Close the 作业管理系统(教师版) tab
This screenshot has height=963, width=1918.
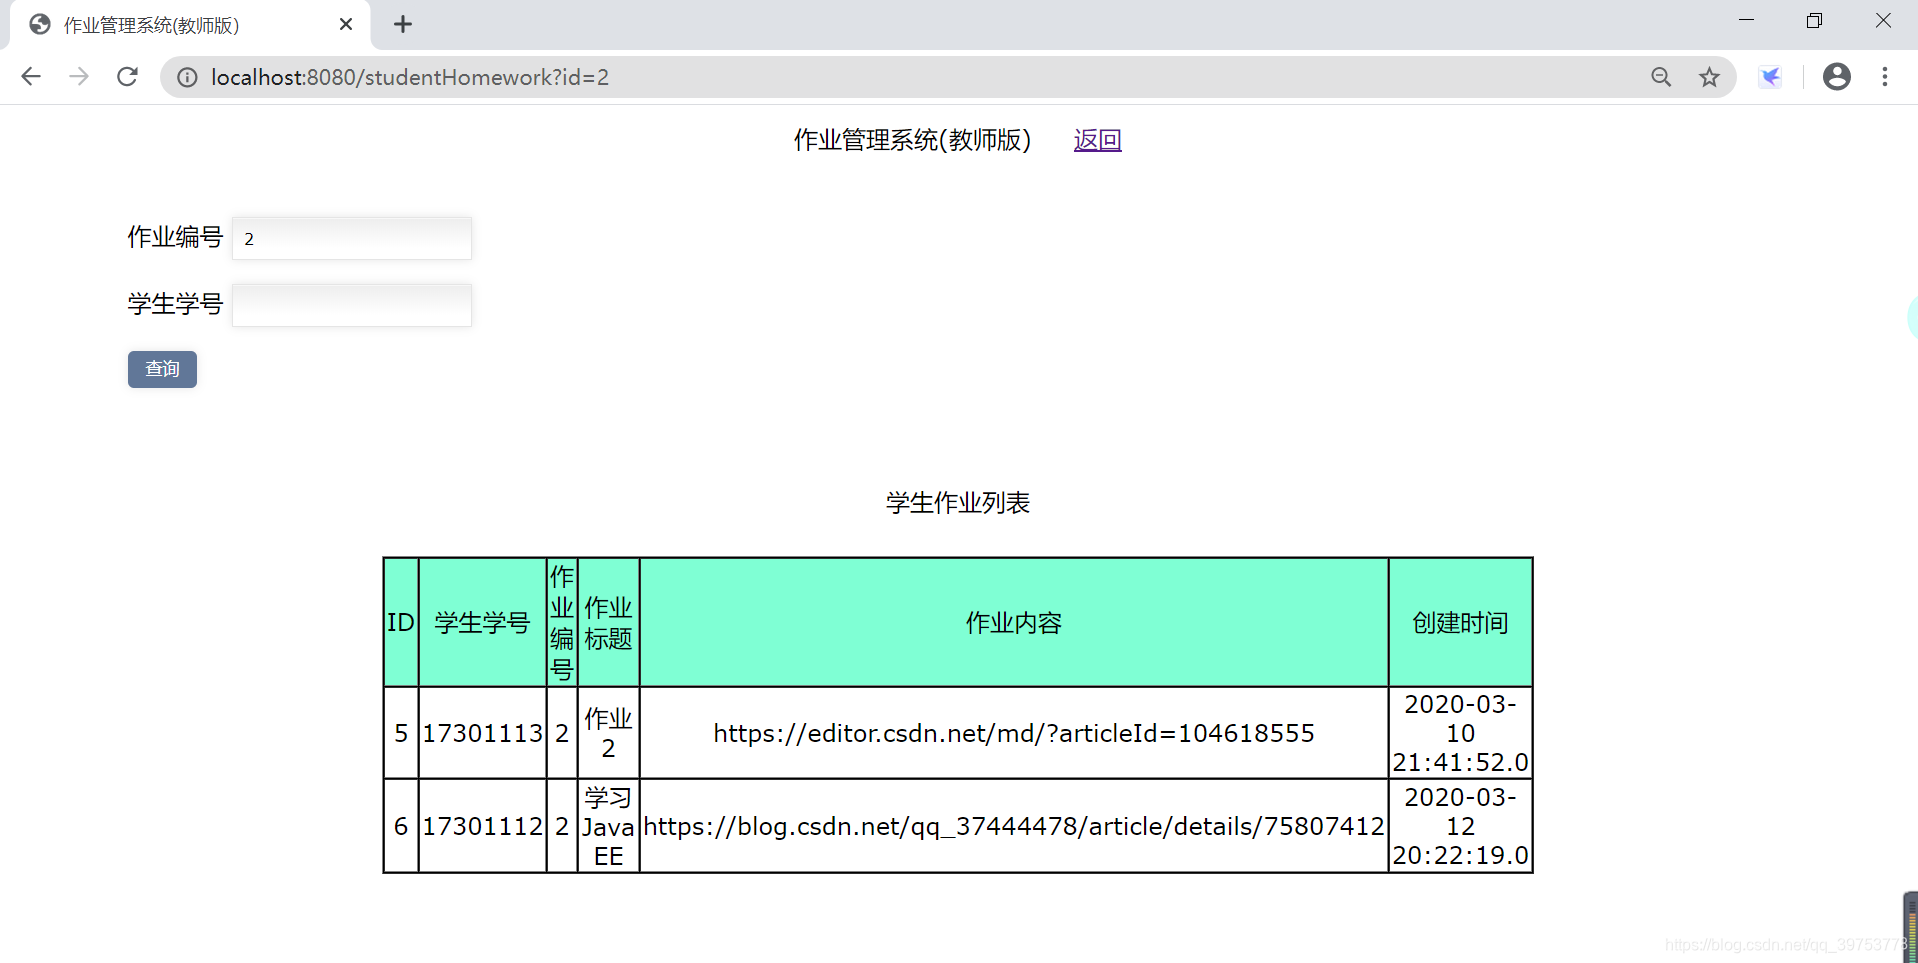pyautogui.click(x=346, y=24)
